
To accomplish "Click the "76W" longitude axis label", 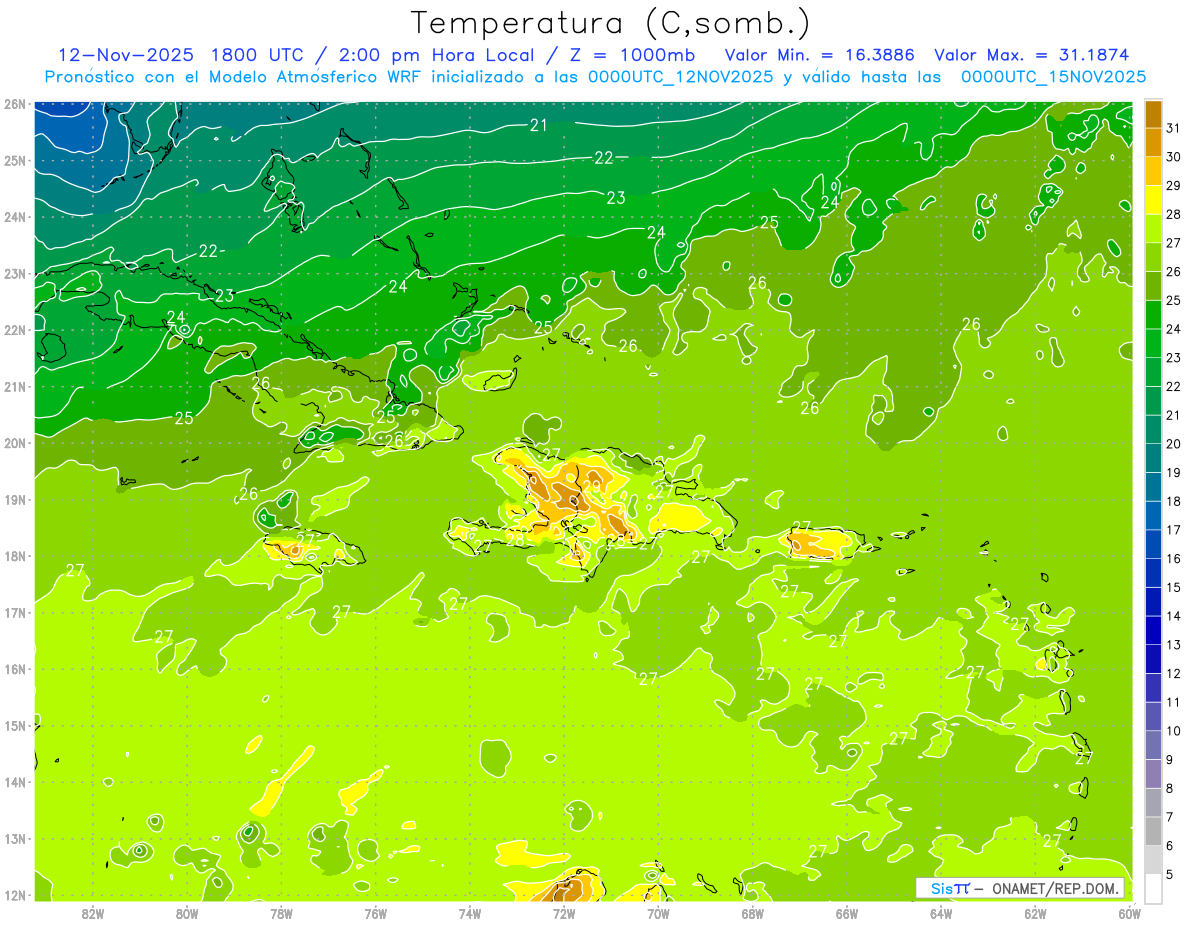I will (375, 912).
